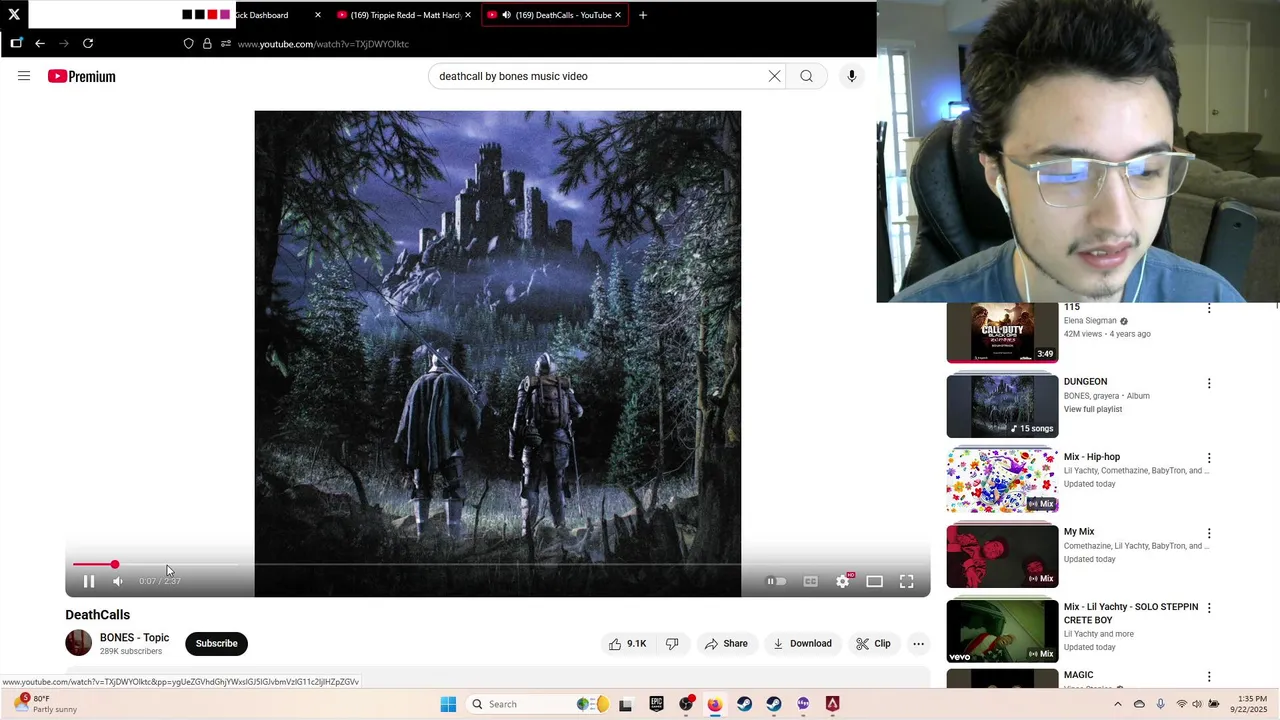
Task: Enter fullscreen video mode
Action: (907, 581)
